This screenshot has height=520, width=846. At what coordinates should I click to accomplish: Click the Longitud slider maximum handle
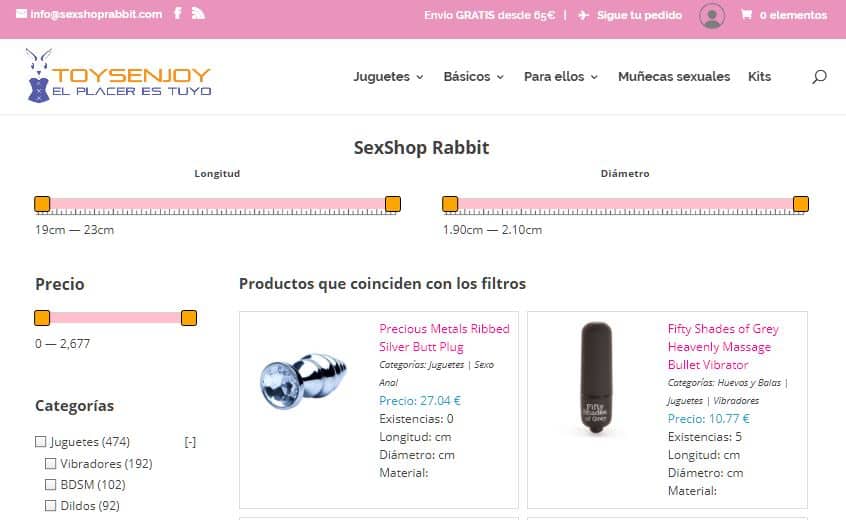393,204
